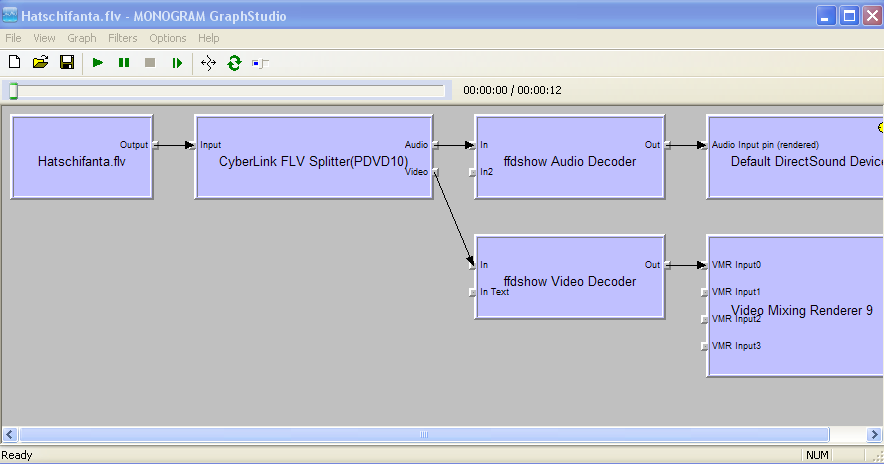Click the In2 pin of Audio Decoder
Image resolution: width=884 pixels, height=464 pixels.
pos(472,172)
